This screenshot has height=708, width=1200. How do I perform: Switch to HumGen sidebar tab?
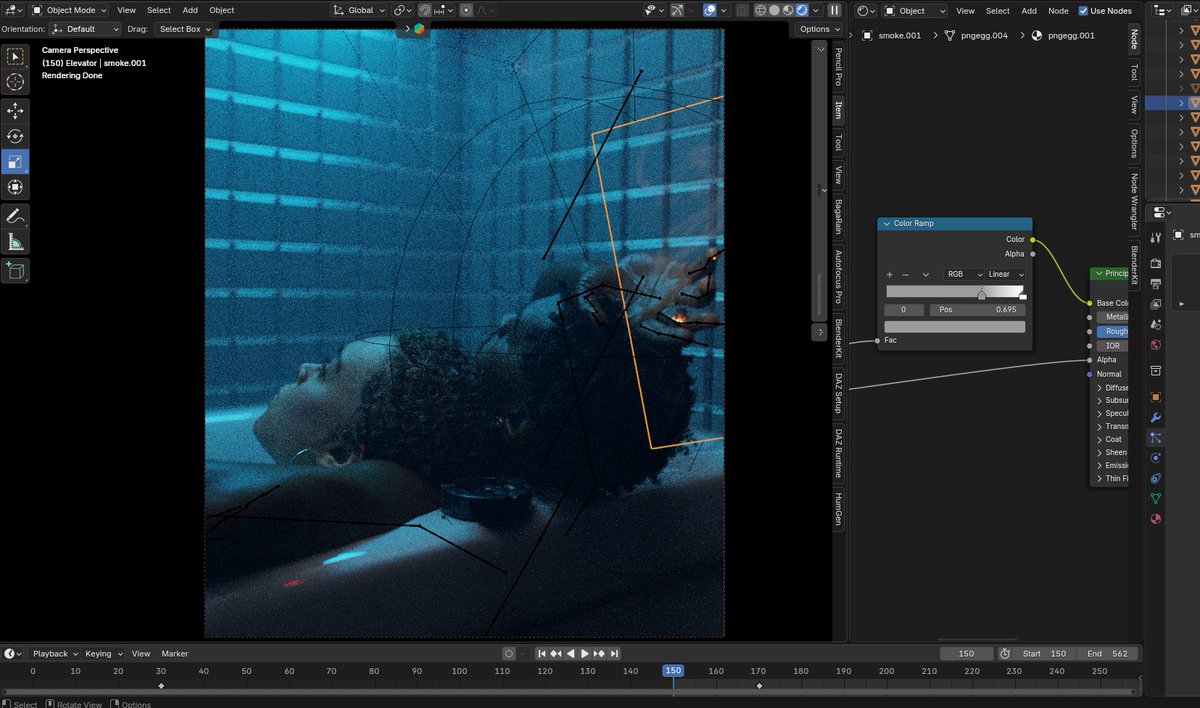pyautogui.click(x=838, y=510)
